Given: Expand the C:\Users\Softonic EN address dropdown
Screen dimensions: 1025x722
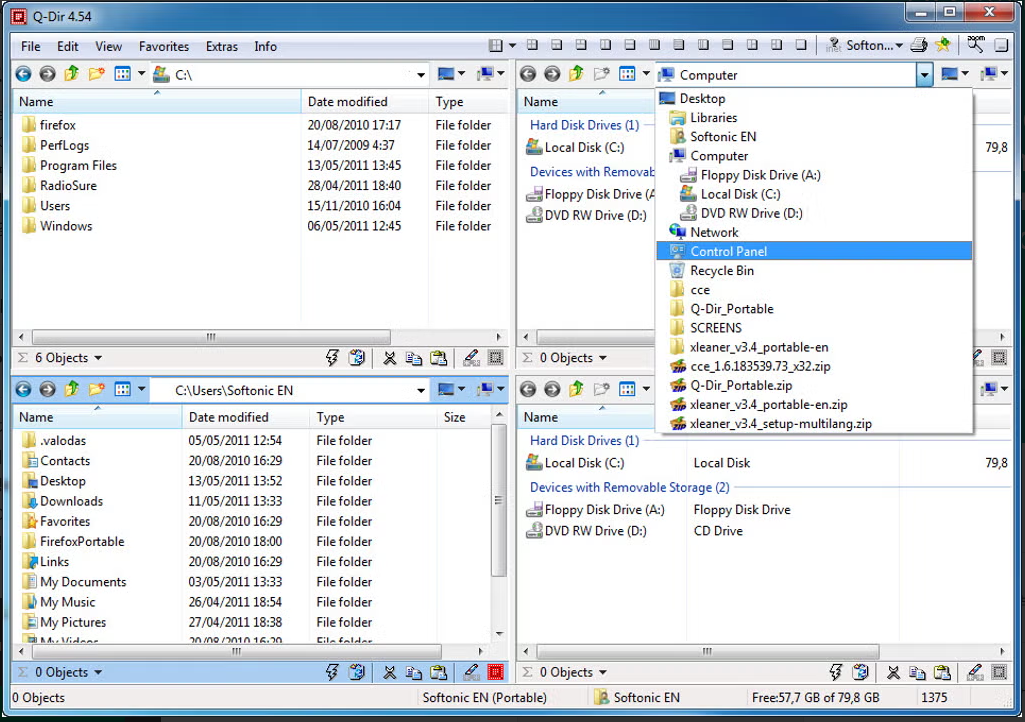Looking at the screenshot, I should click(421, 390).
